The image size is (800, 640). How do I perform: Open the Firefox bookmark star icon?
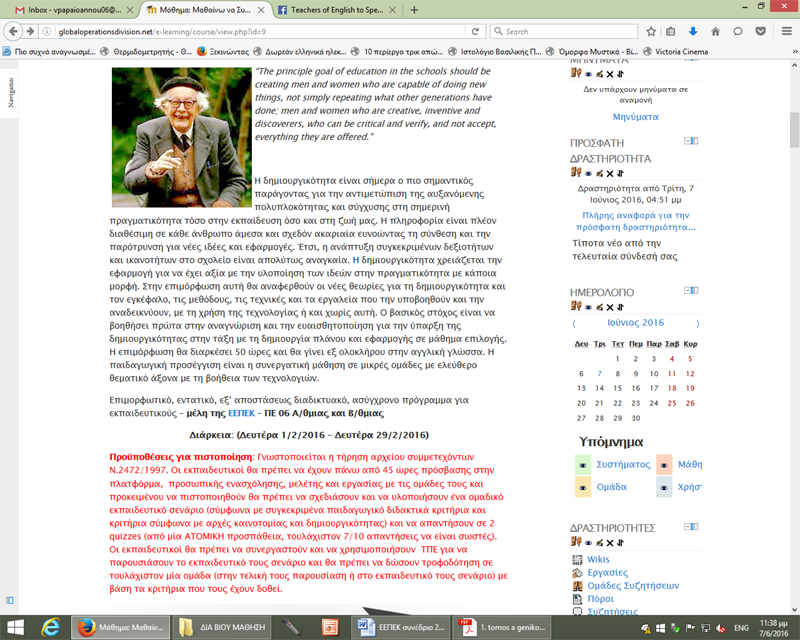(651, 32)
